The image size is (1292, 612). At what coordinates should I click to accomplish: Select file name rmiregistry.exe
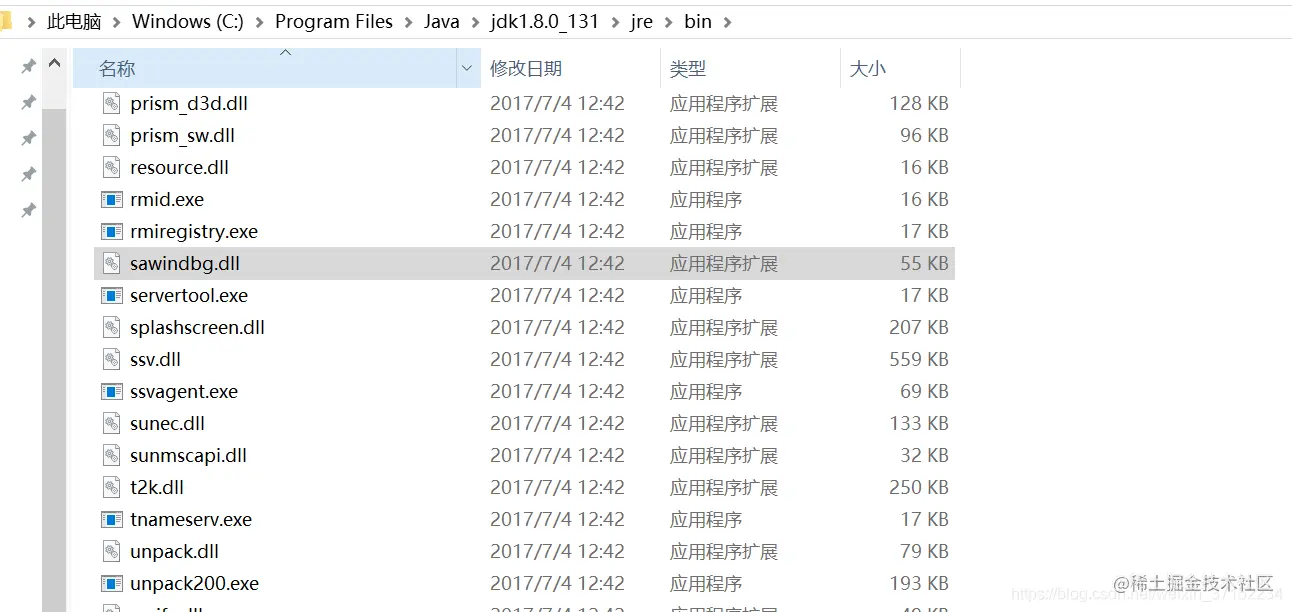194,231
